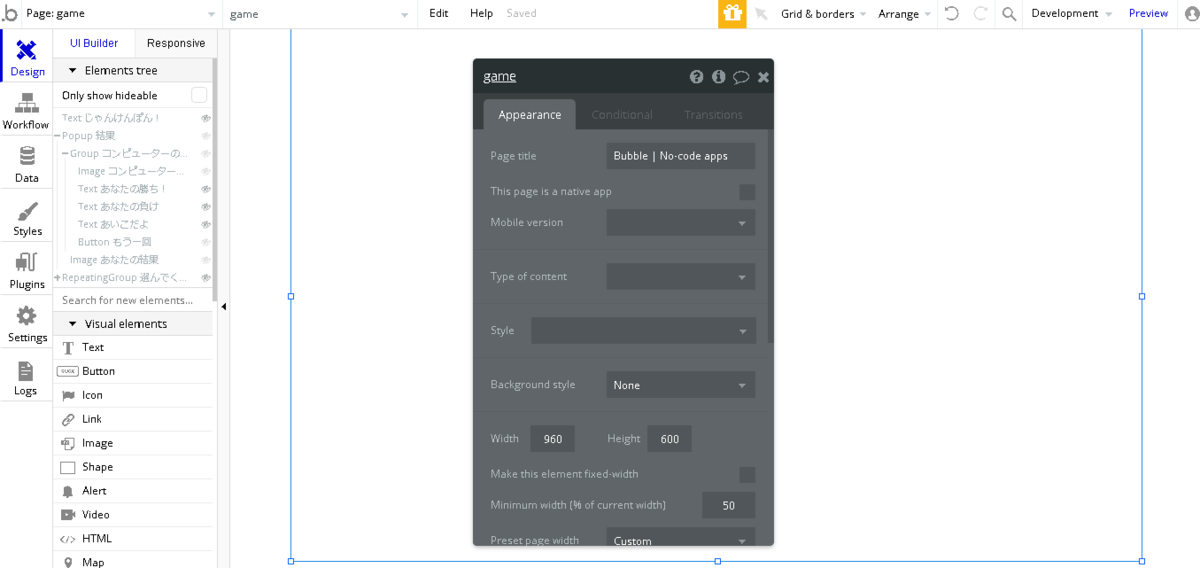Collapse the sidebar with arrow handle

coord(223,307)
